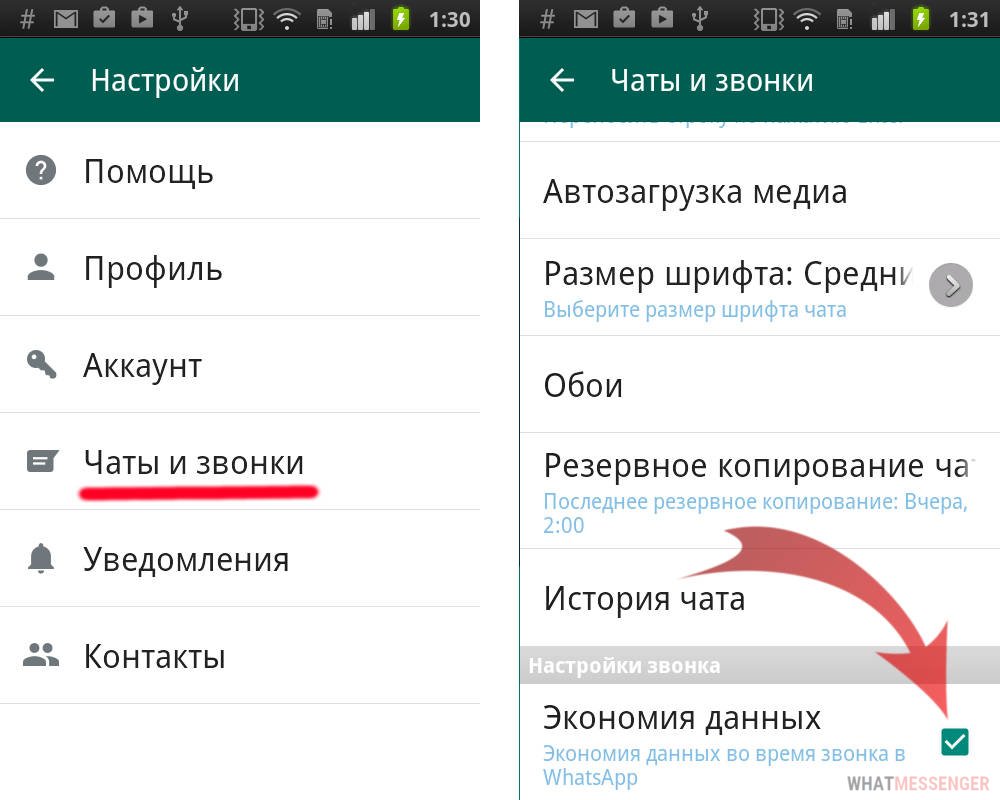Open Резервное копирование чатов option
This screenshot has height=800, width=1000.
760,491
